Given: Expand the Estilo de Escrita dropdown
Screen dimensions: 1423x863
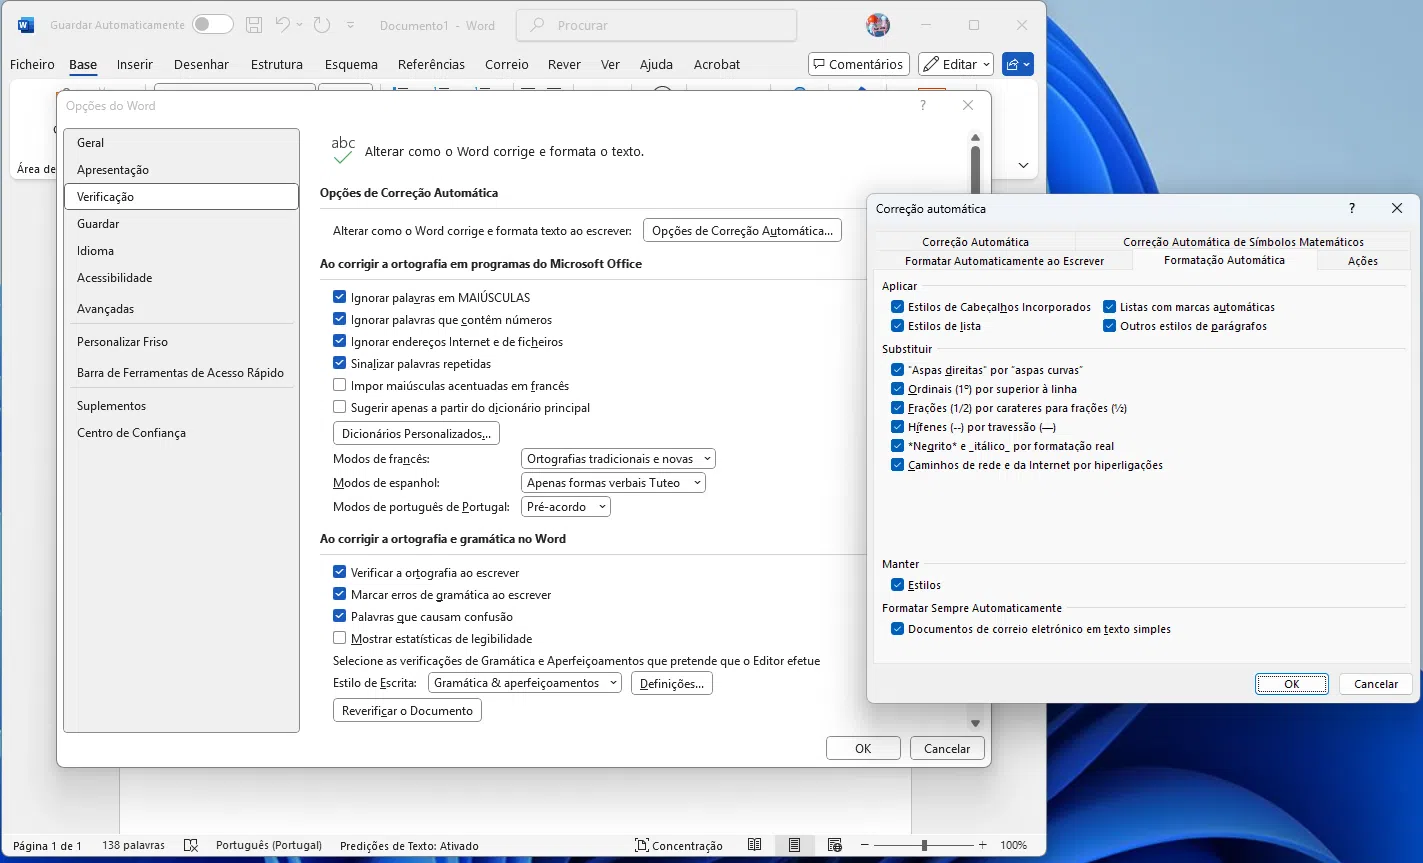Looking at the screenshot, I should click(x=524, y=683).
